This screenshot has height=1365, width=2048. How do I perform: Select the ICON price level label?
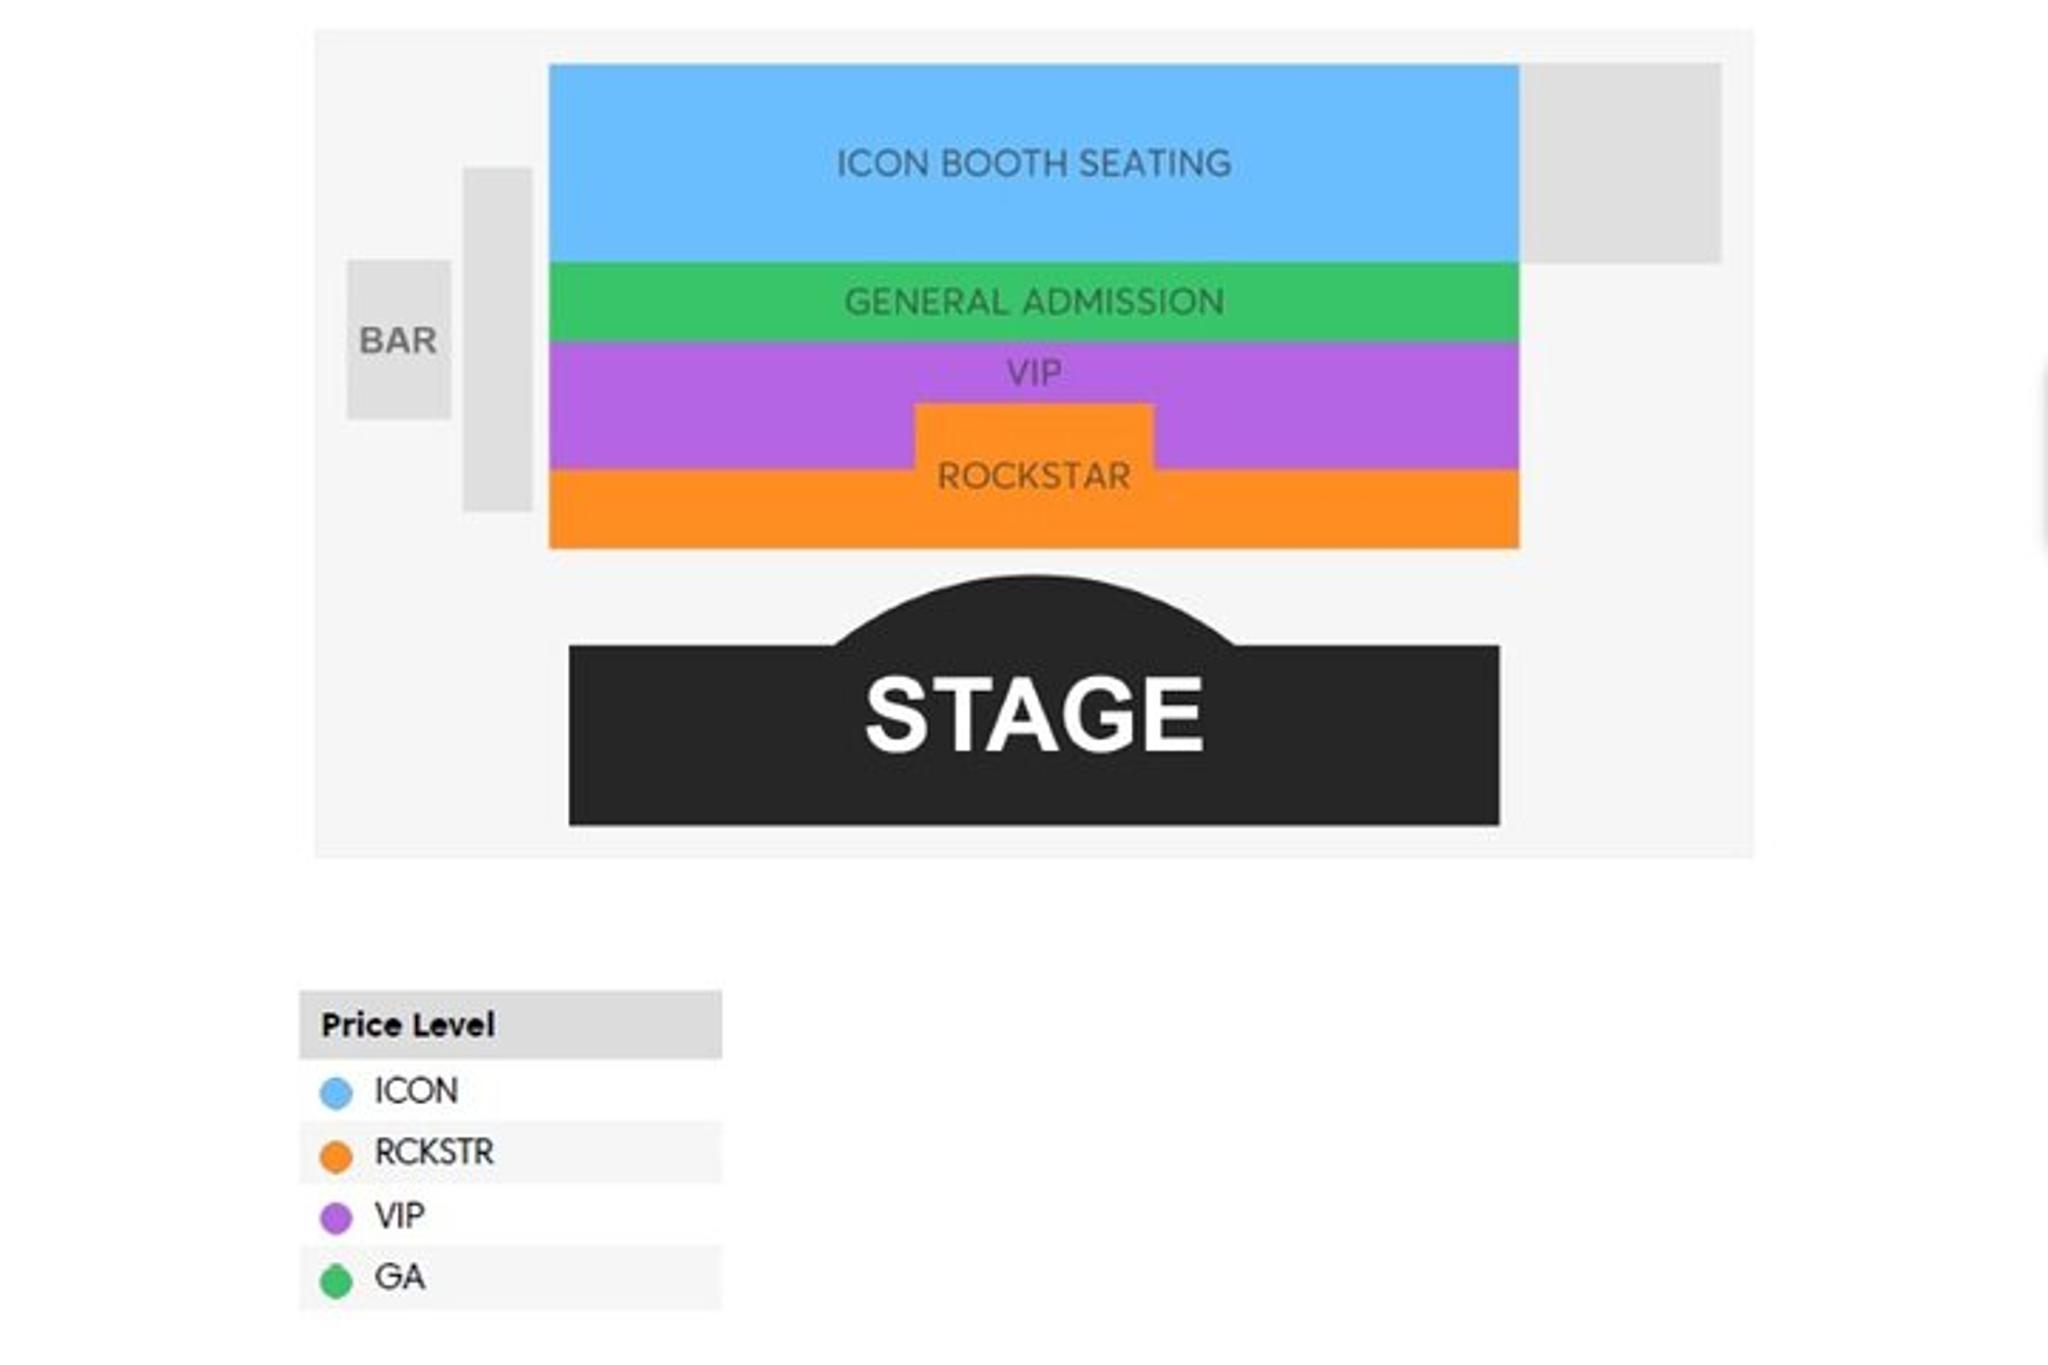(416, 1090)
